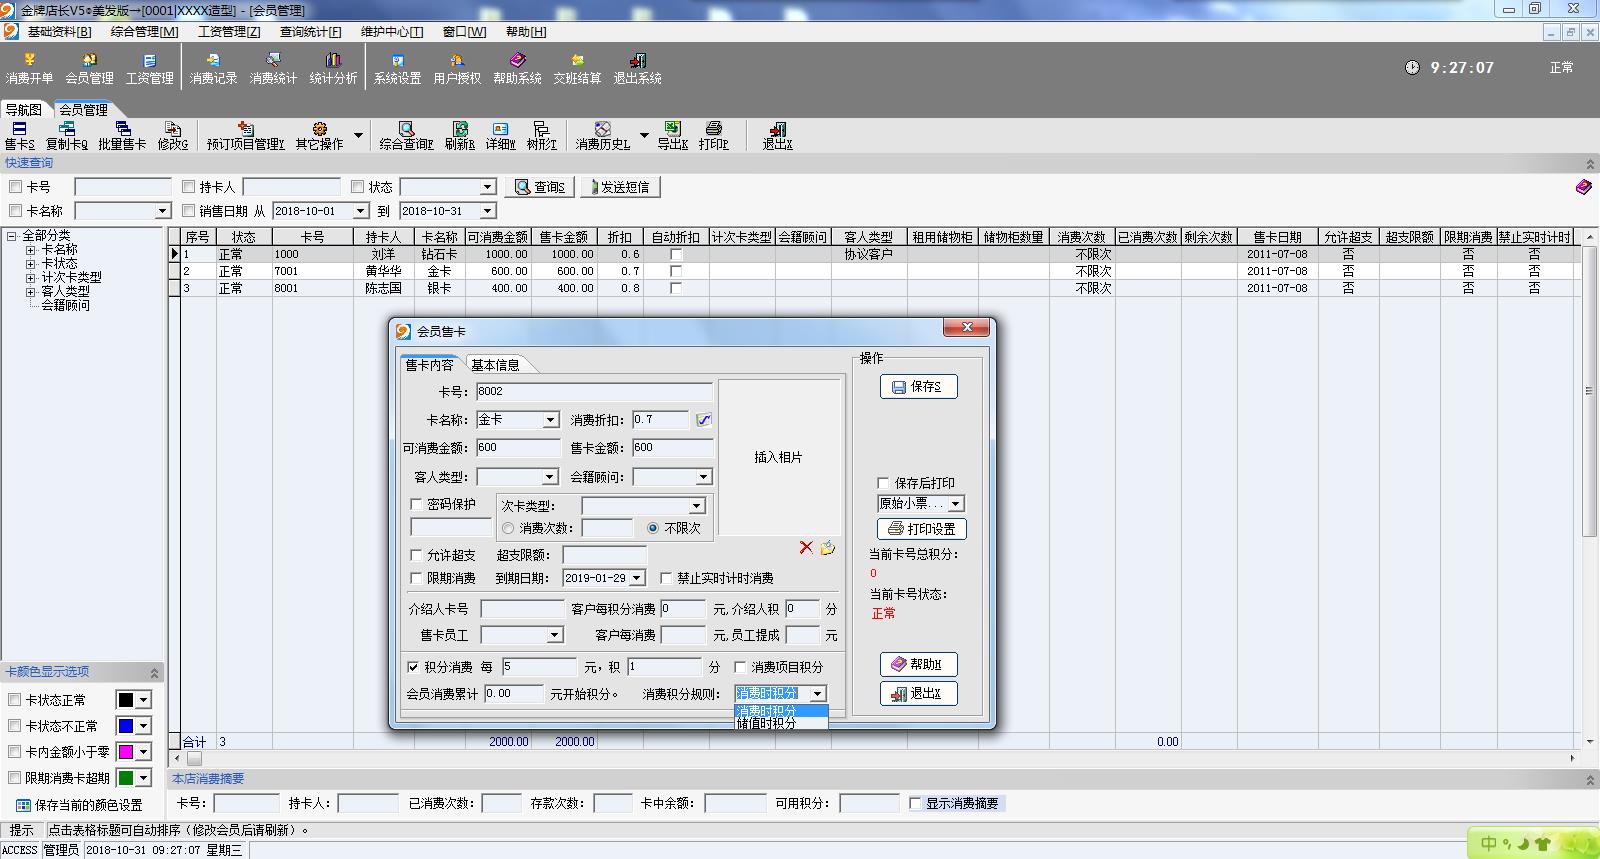Open the 消费开单 toolbar icon
Image resolution: width=1600 pixels, height=859 pixels.
[29, 69]
